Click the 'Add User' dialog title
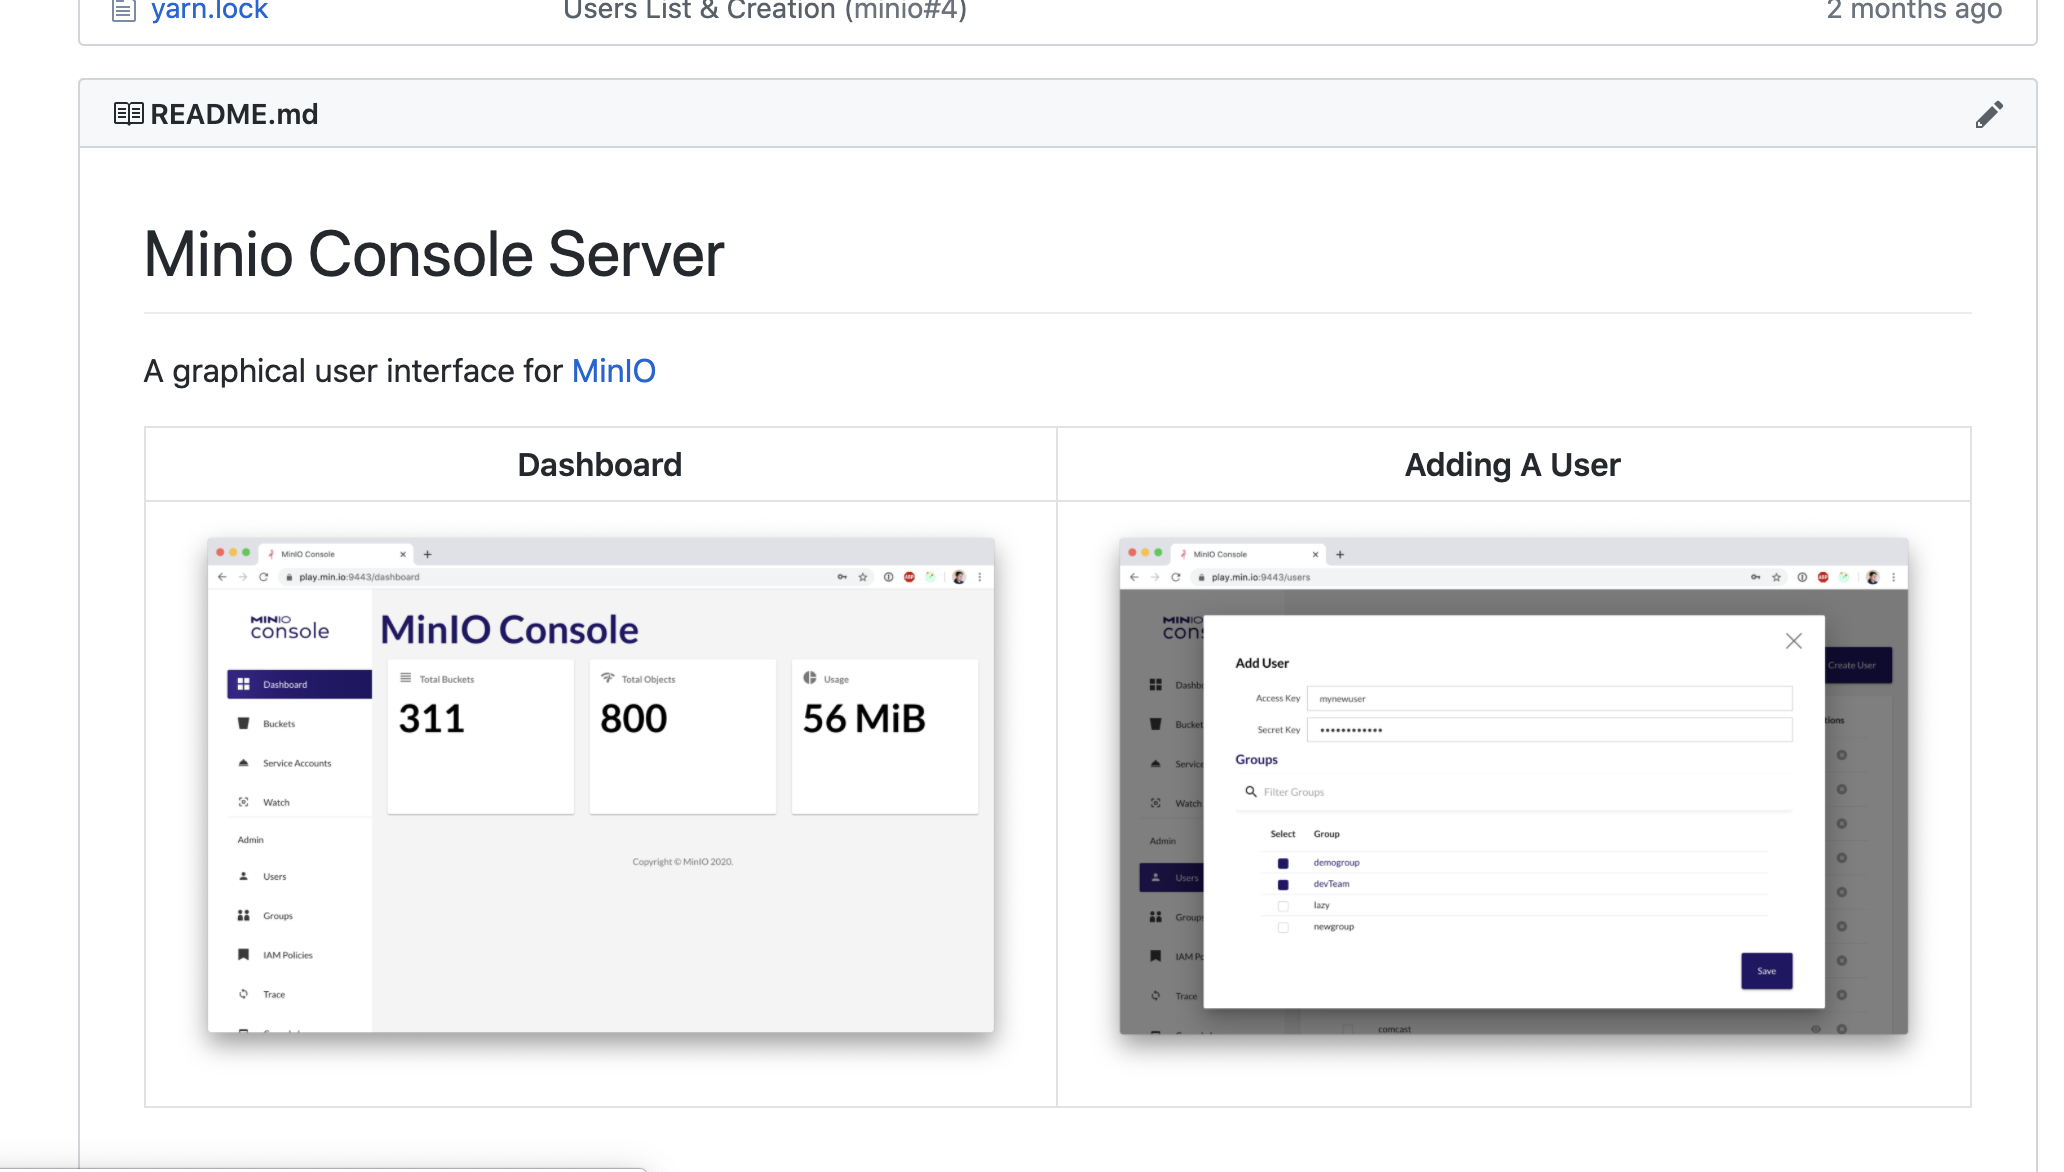The height and width of the screenshot is (1172, 2064). pyautogui.click(x=1262, y=663)
